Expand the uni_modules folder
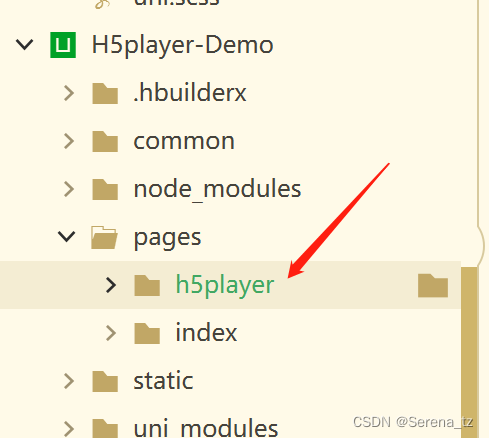489x438 pixels. tap(69, 429)
